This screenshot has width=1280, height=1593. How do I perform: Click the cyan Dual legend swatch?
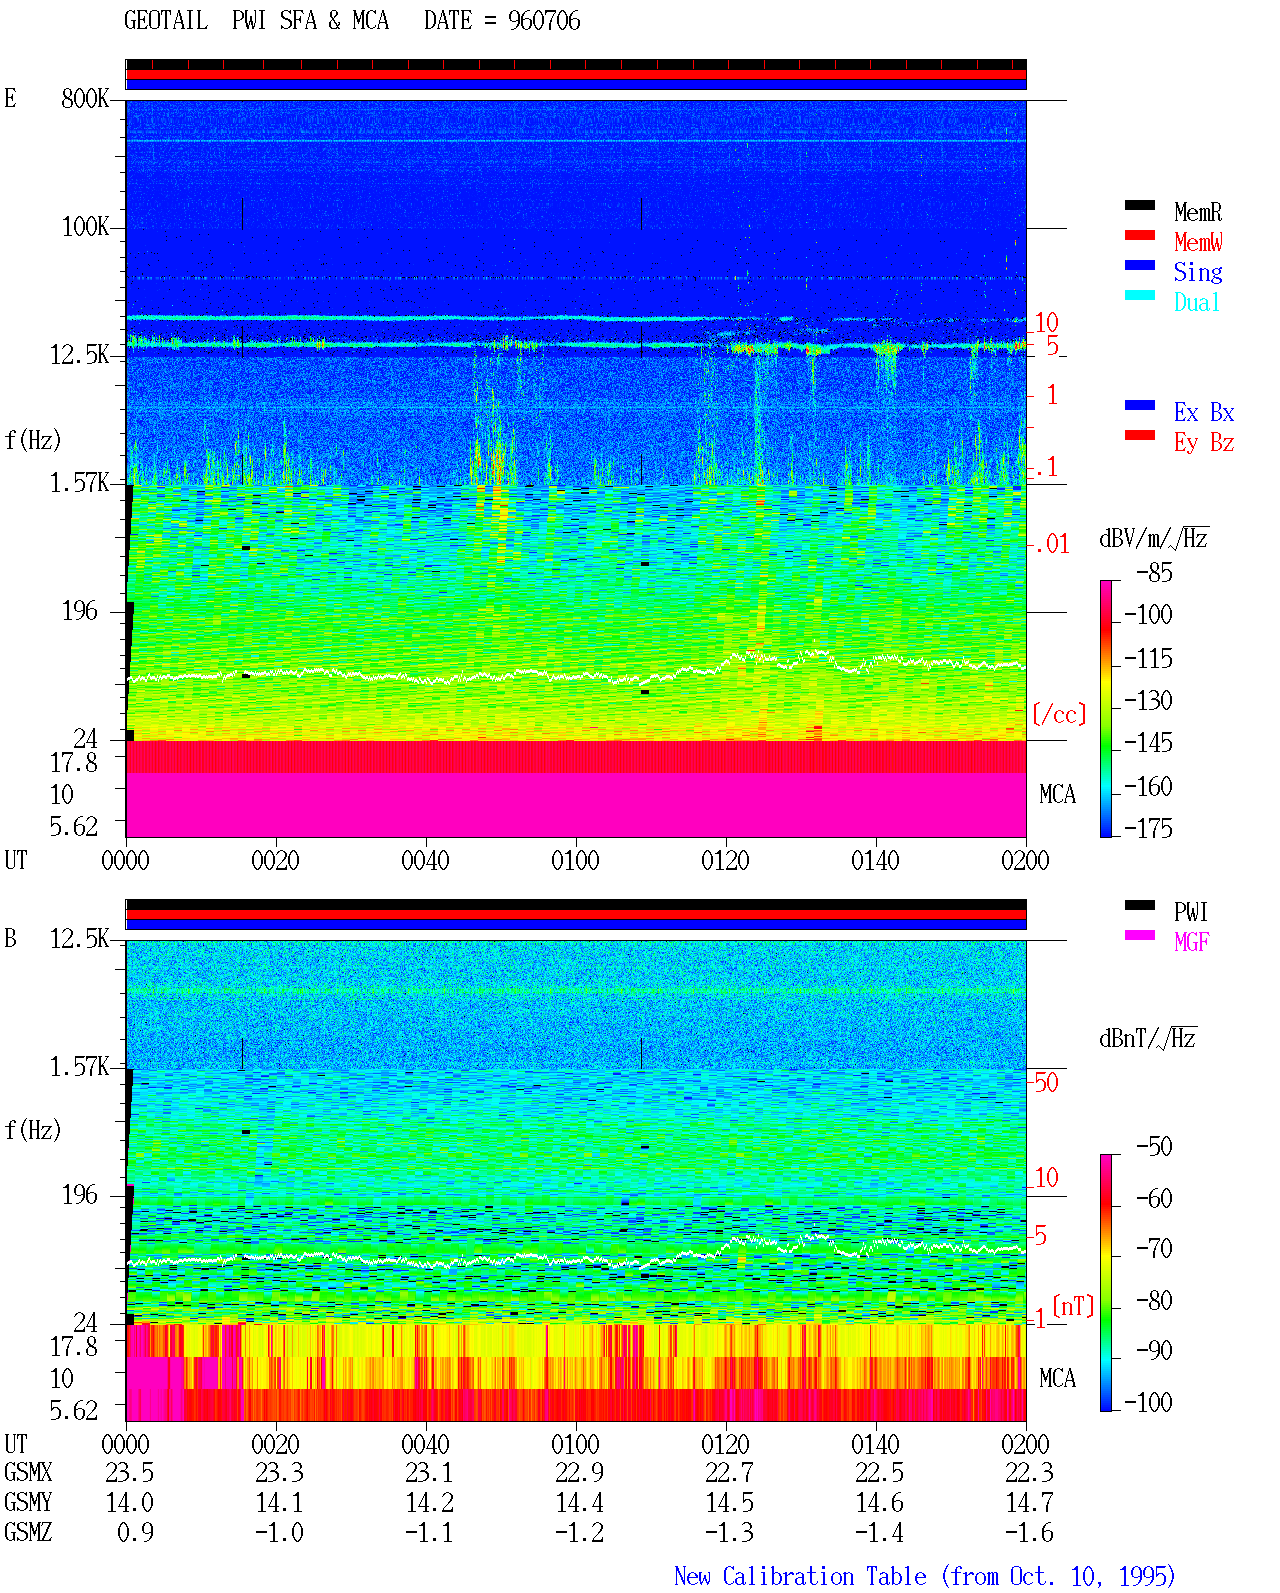coord(1140,295)
